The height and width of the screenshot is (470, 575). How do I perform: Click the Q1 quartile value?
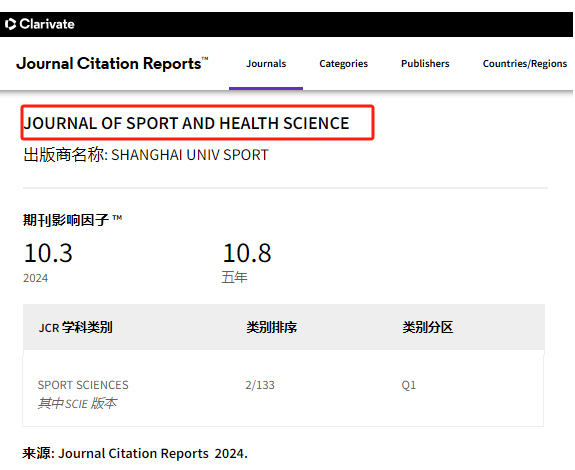(409, 385)
